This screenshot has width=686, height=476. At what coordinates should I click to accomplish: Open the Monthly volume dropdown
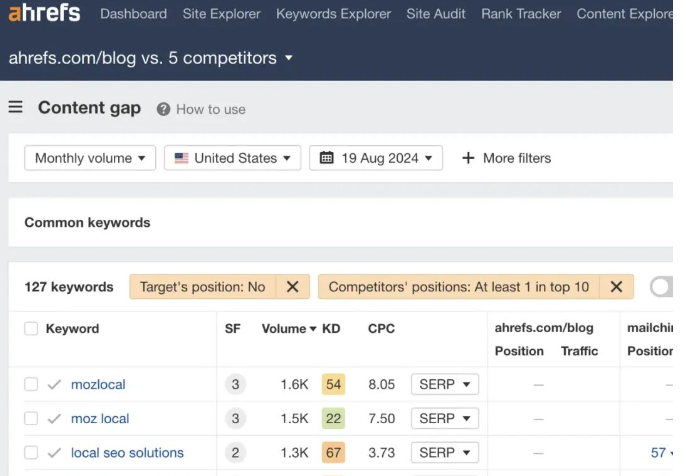coord(90,158)
